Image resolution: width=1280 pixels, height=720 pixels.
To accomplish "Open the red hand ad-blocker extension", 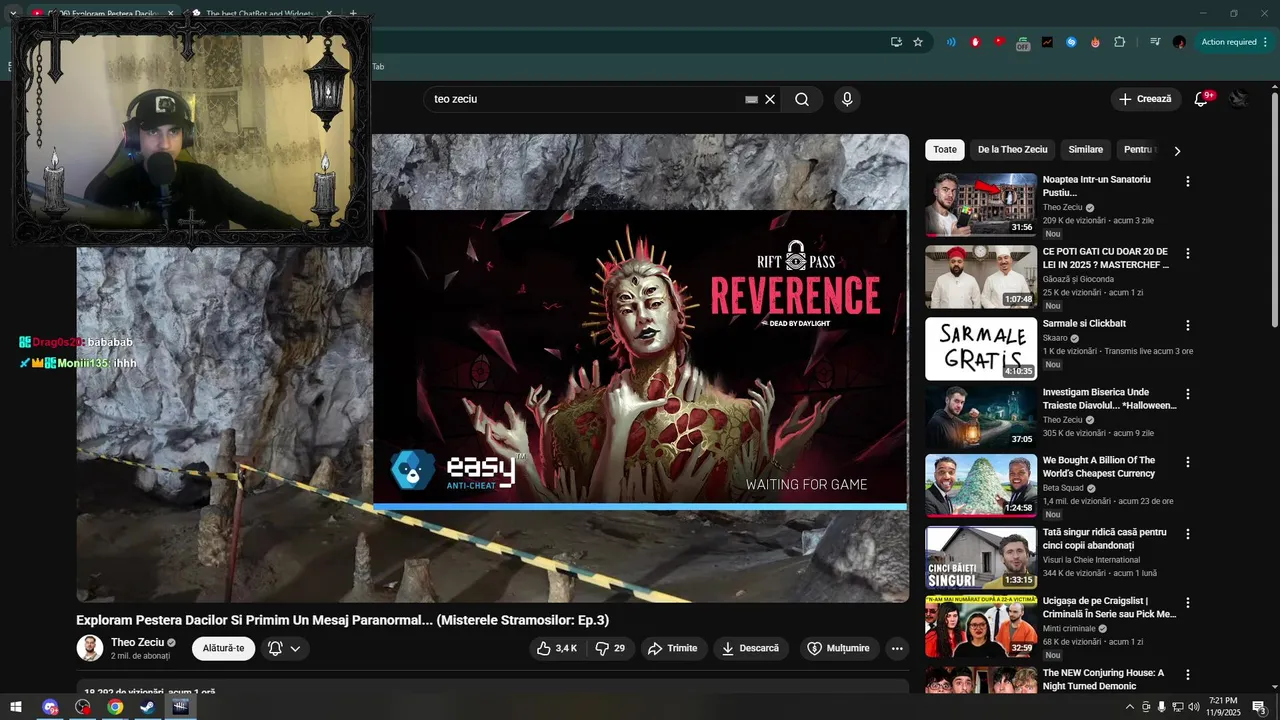I will tap(976, 42).
